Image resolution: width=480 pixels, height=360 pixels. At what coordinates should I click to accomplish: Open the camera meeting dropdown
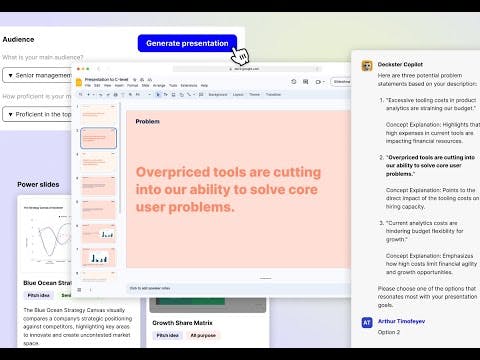(320, 82)
